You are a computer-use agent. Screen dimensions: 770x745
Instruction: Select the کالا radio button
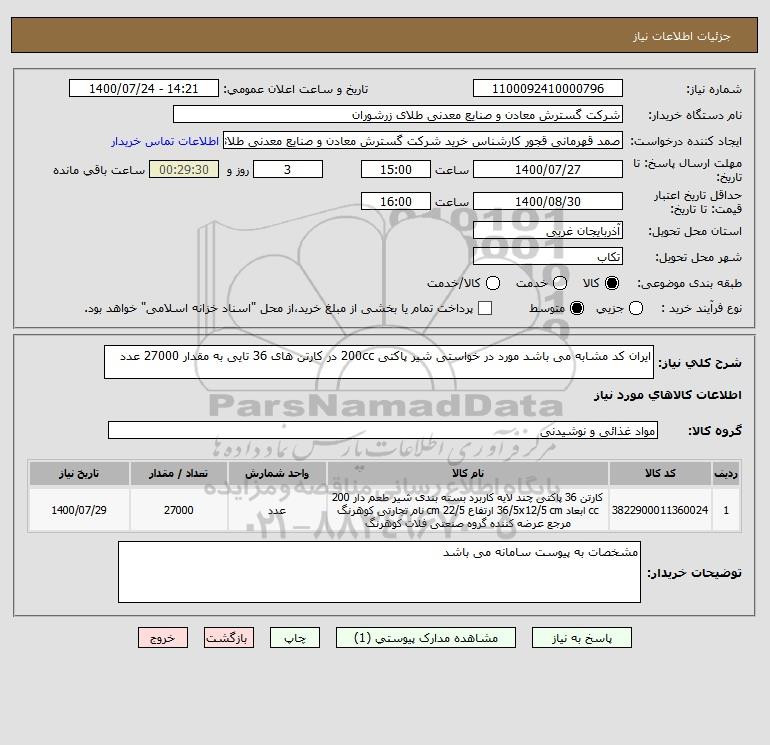pos(612,283)
